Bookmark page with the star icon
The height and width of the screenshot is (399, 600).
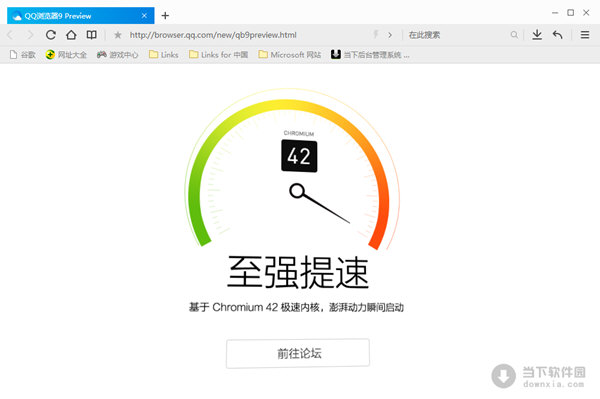click(x=118, y=35)
